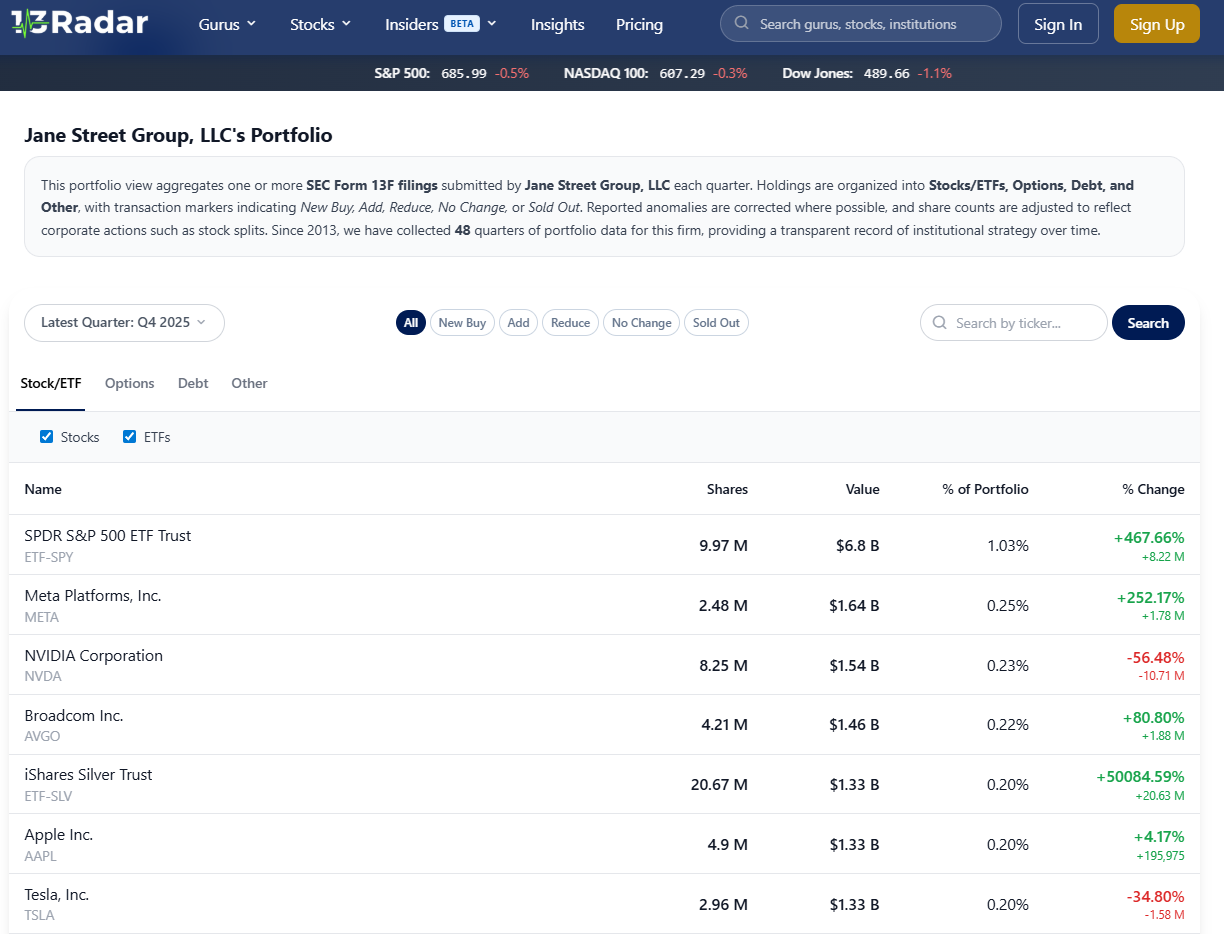
Task: Select the Reduce filter pill
Action: [x=570, y=323]
